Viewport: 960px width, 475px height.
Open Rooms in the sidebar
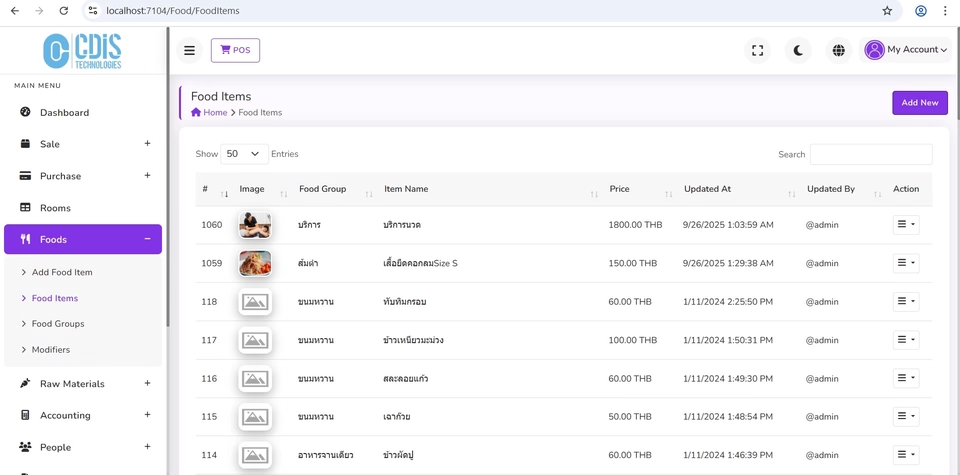coord(55,208)
